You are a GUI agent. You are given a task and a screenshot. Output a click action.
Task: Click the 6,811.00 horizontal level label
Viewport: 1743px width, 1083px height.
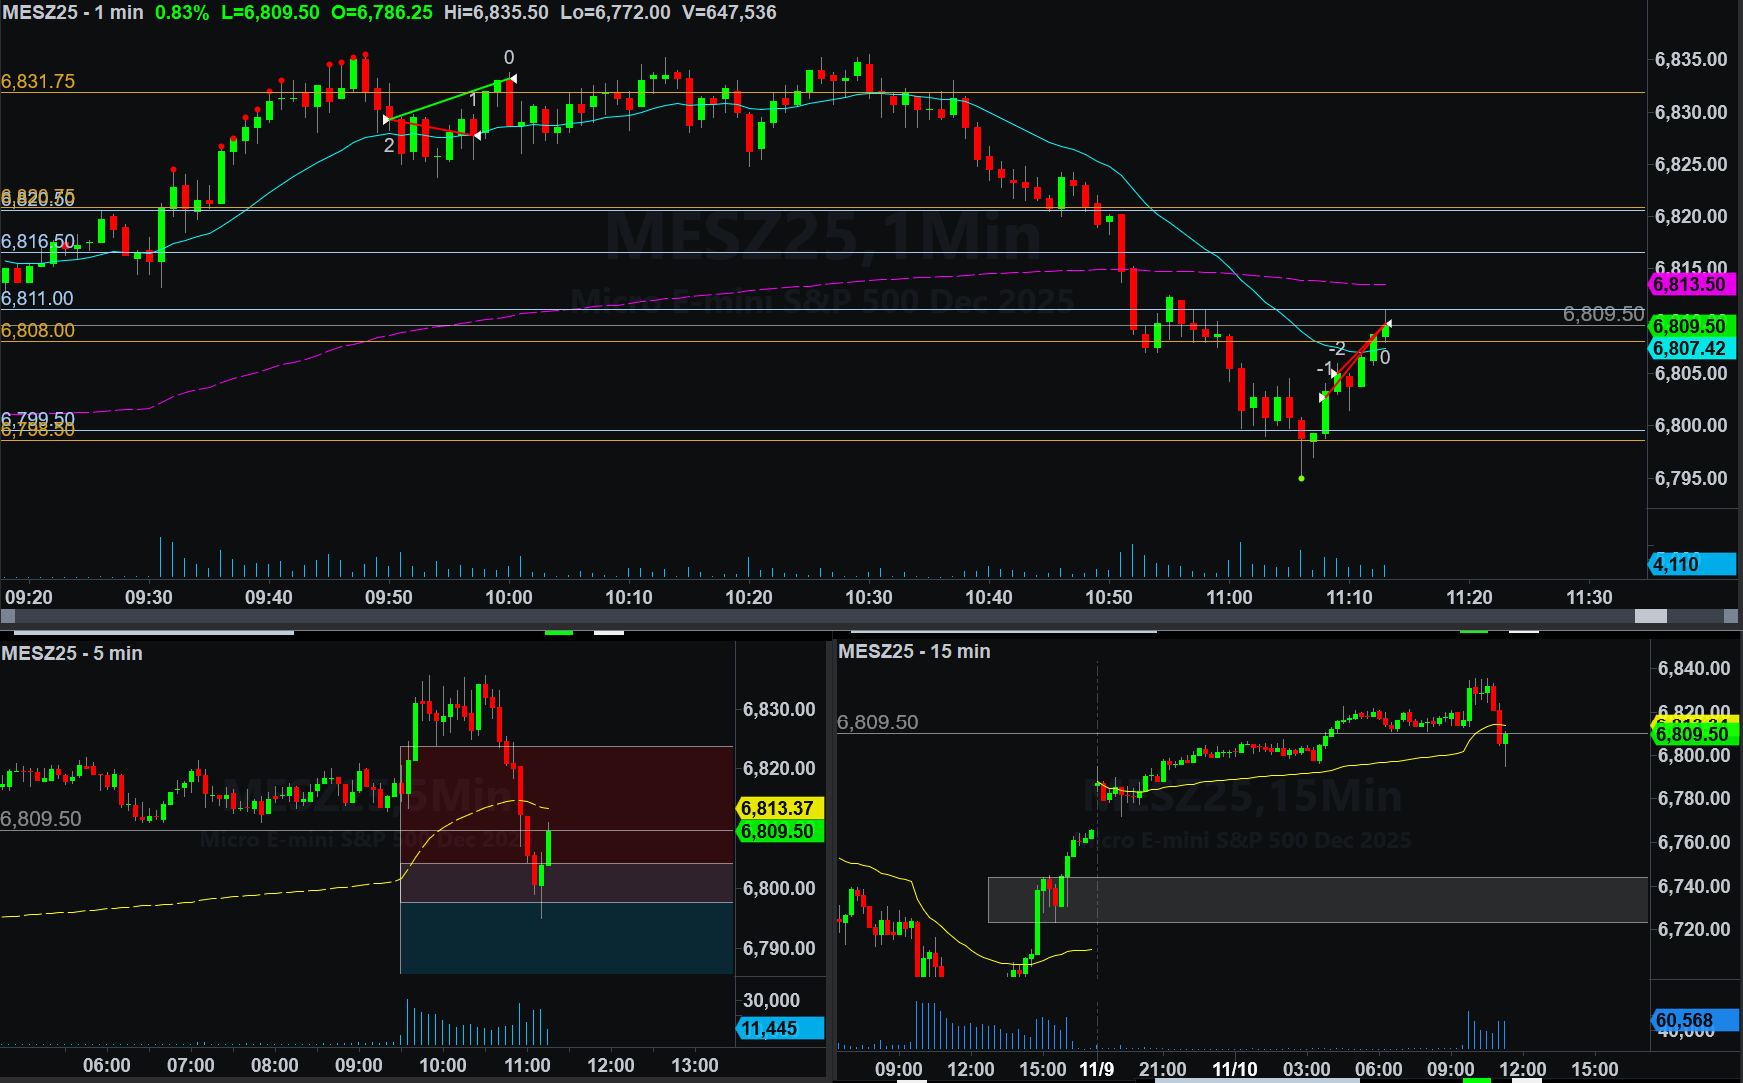[38, 298]
